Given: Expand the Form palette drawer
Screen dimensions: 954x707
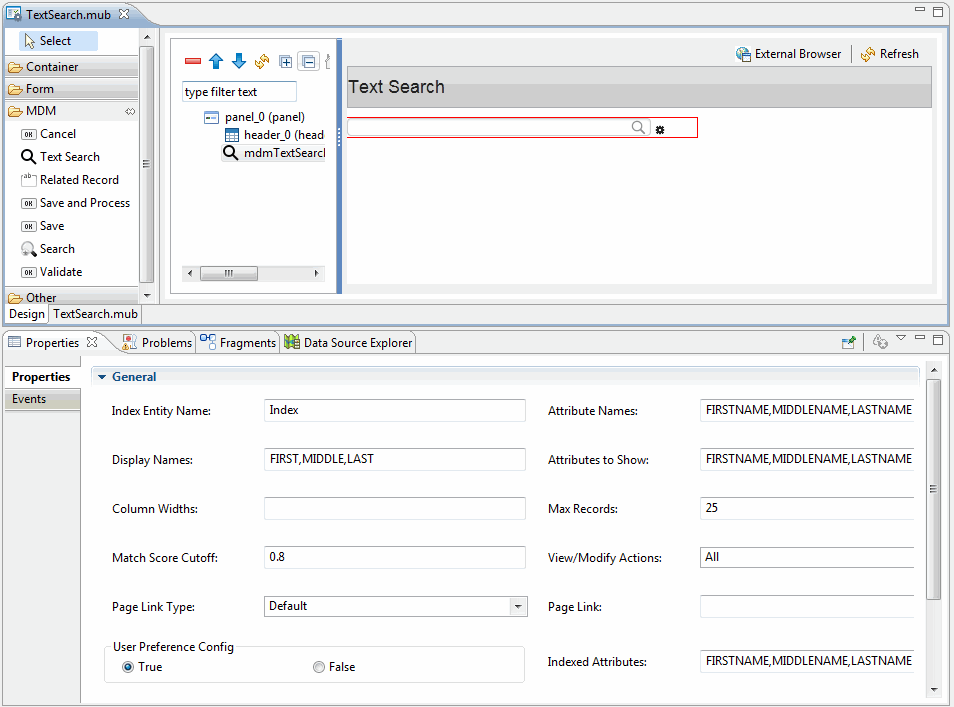Looking at the screenshot, I should coord(72,89).
